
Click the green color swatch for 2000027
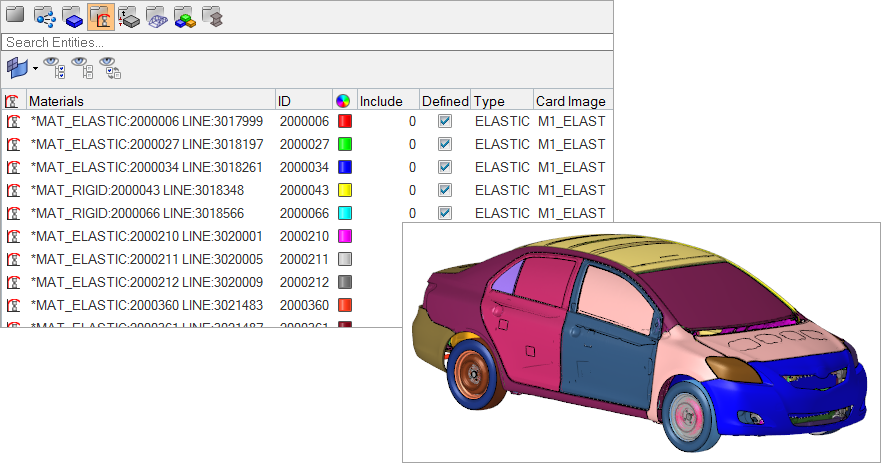tap(345, 144)
